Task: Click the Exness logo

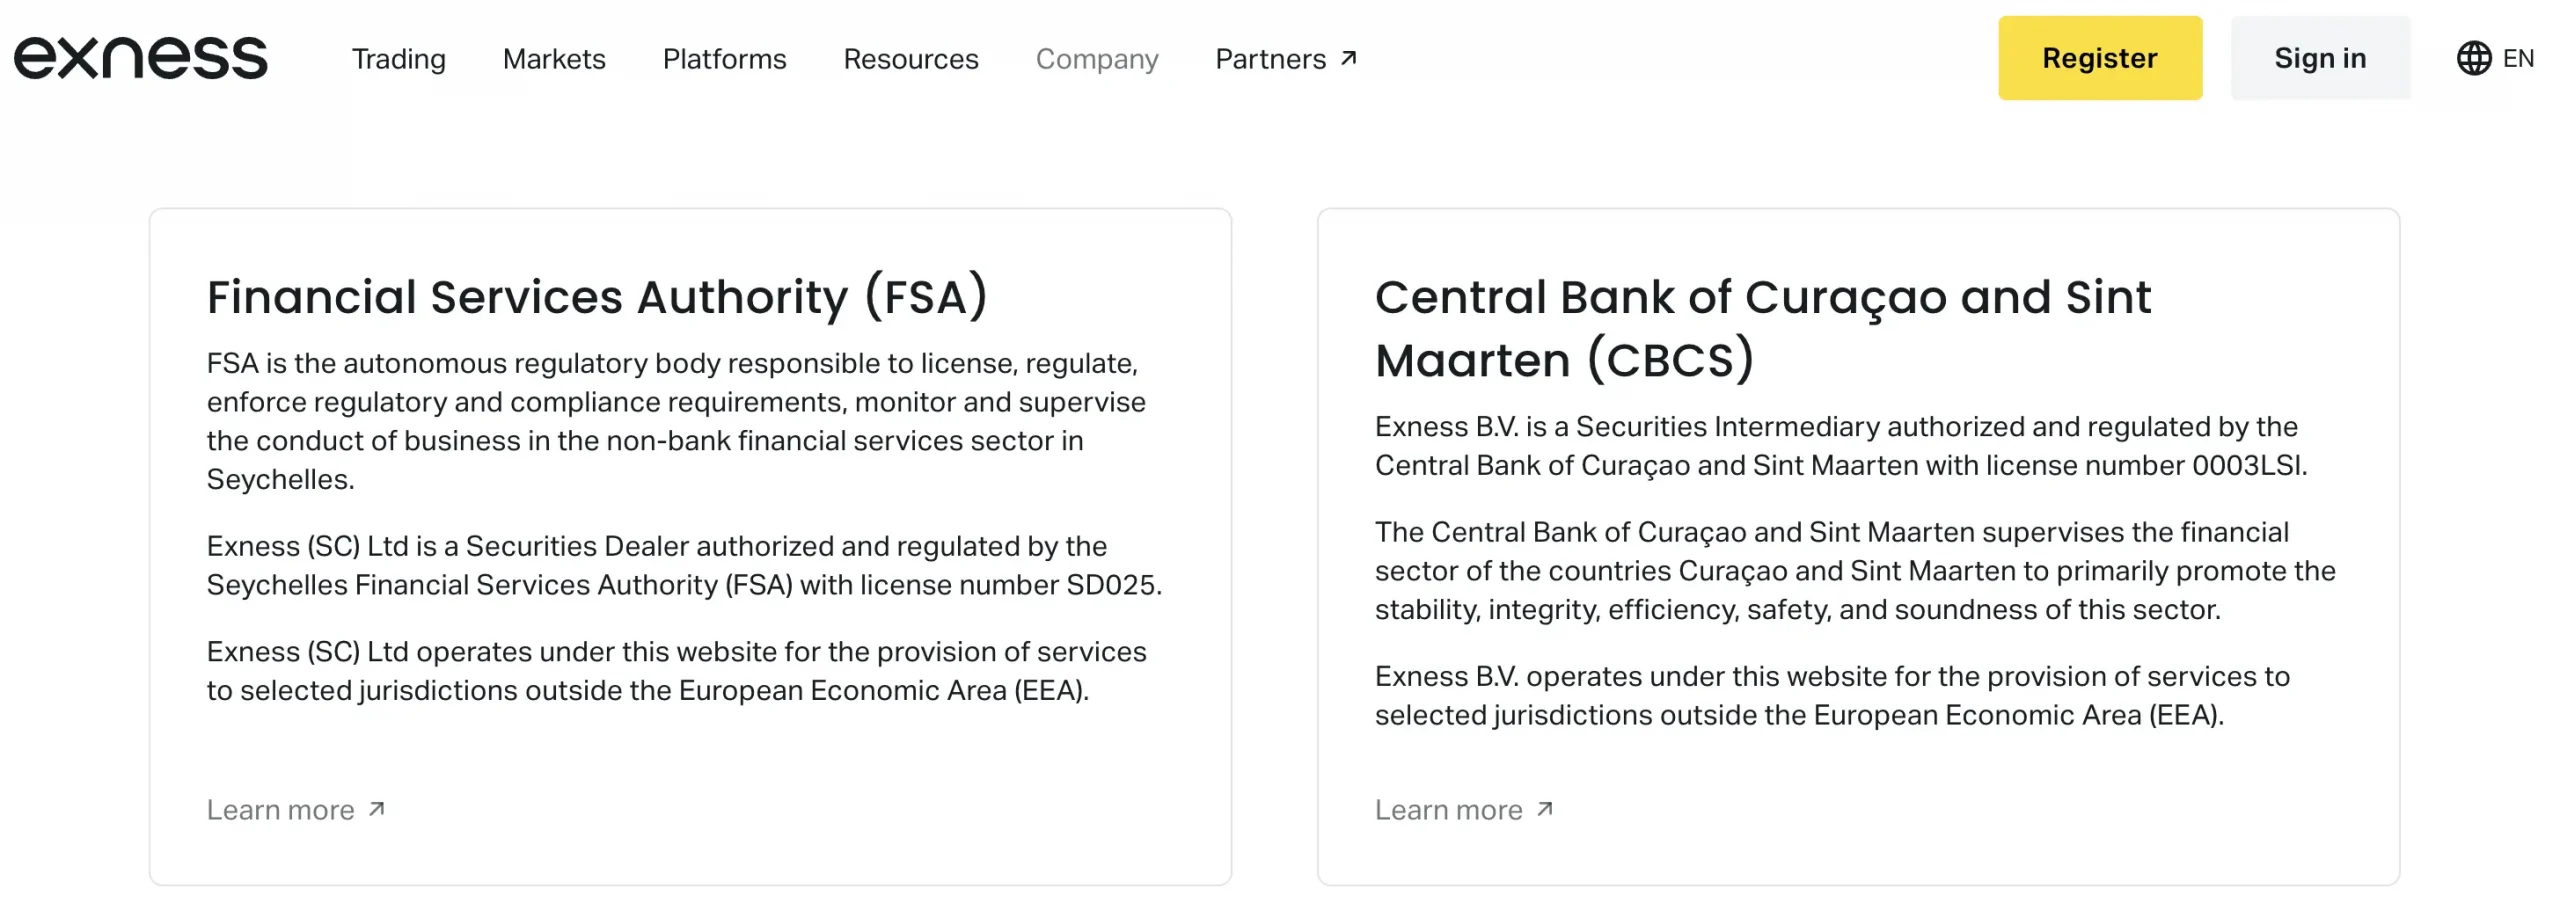Action: [141, 58]
